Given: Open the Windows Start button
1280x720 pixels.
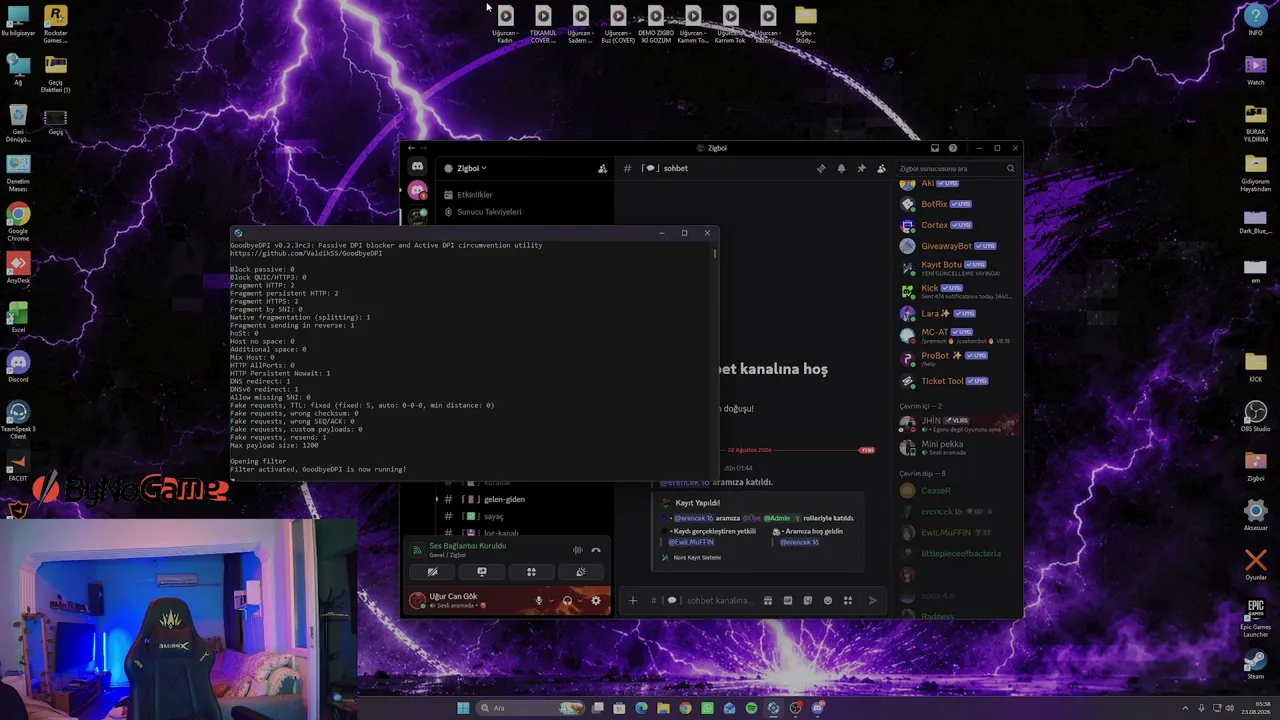Looking at the screenshot, I should point(463,708).
